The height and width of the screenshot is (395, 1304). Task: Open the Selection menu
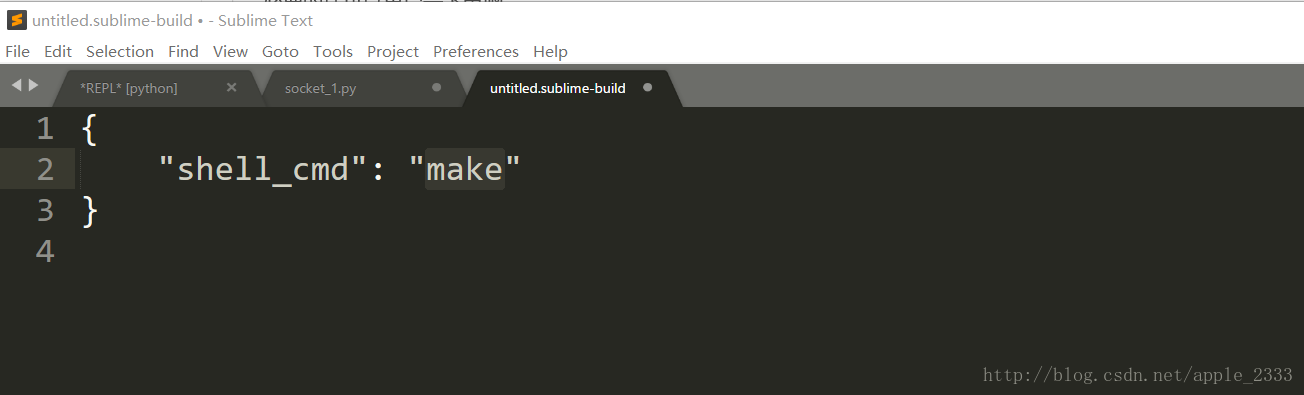[x=120, y=51]
